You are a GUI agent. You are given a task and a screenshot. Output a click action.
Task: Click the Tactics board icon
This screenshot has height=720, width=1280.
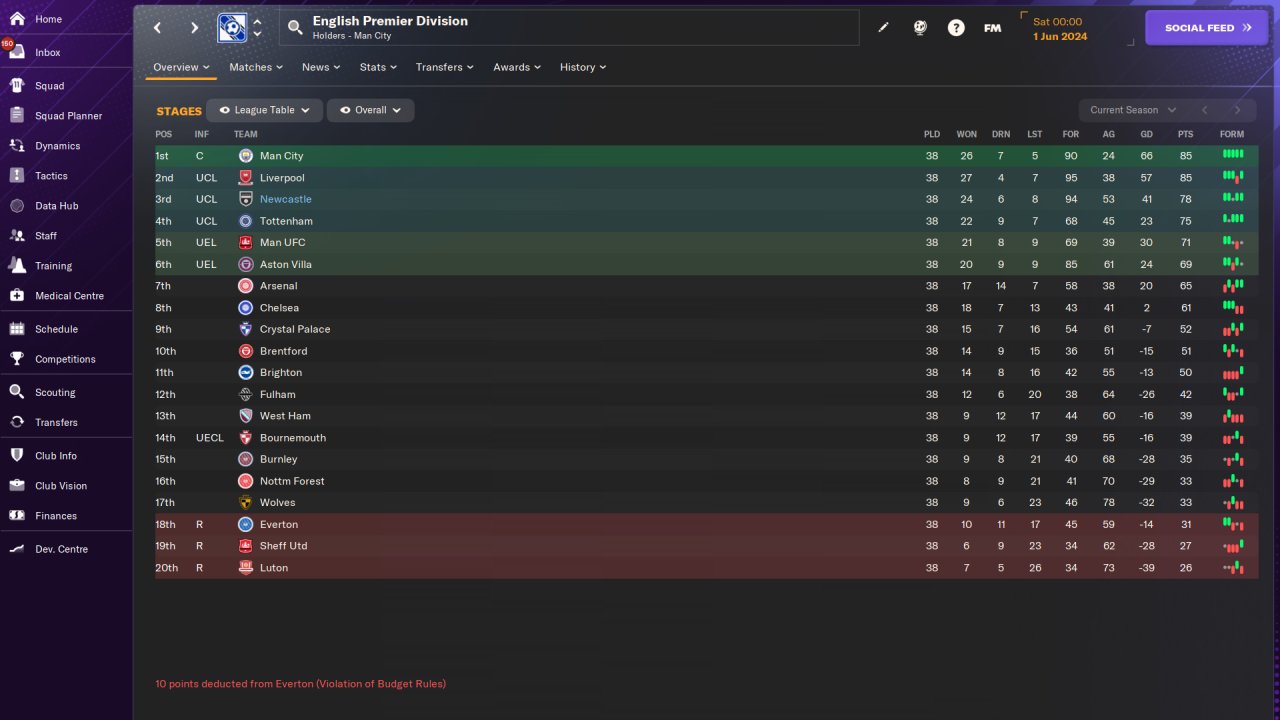point(17,176)
